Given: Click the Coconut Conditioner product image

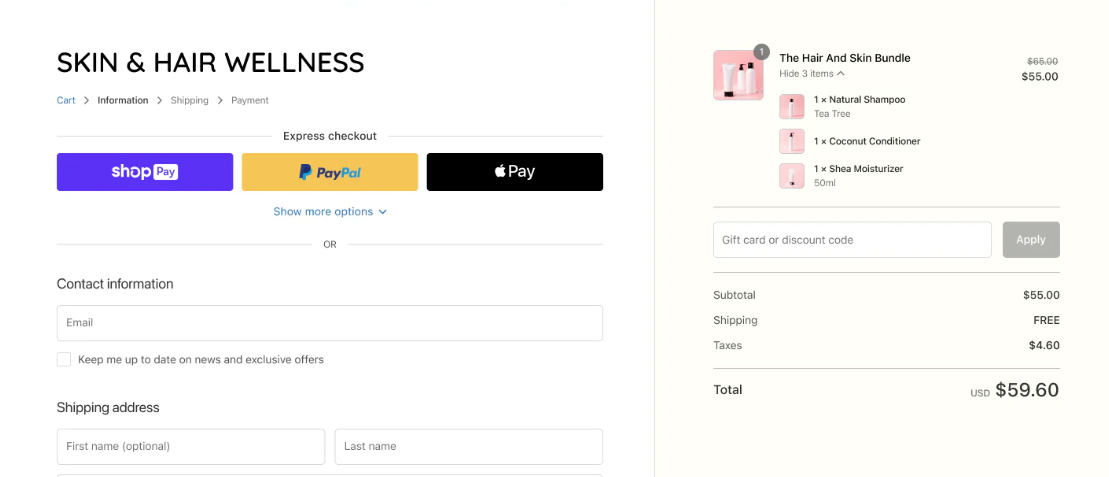Looking at the screenshot, I should tap(792, 142).
